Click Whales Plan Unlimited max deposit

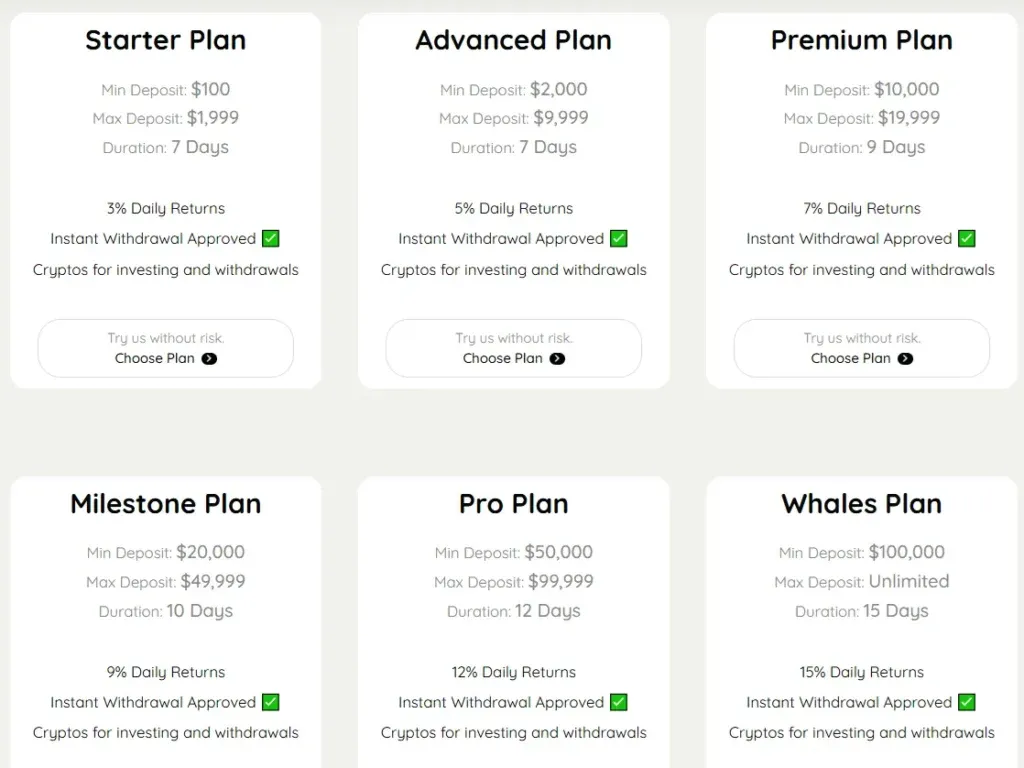(x=908, y=581)
